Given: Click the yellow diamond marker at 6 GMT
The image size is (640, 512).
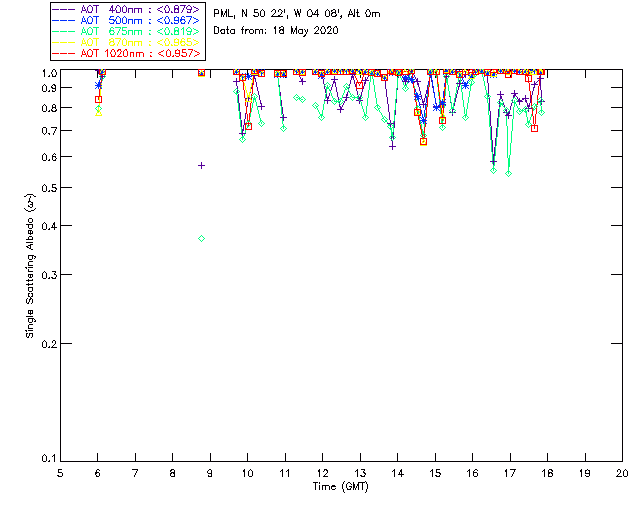Looking at the screenshot, I should pos(98,112).
